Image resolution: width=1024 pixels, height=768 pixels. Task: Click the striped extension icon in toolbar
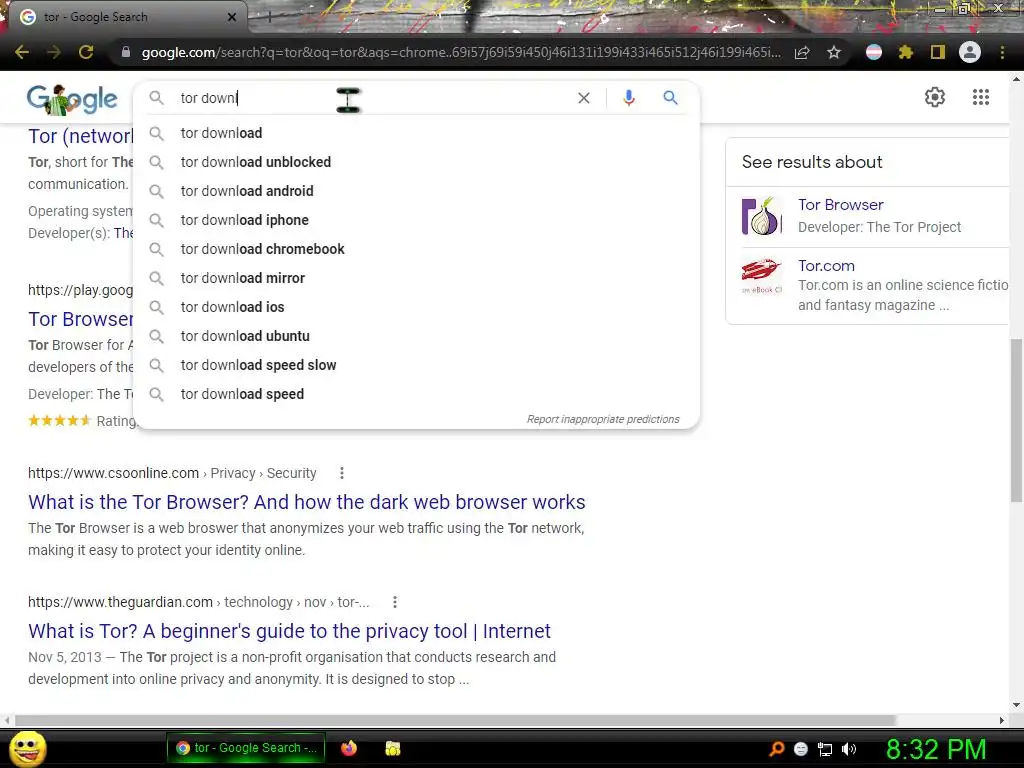[874, 52]
